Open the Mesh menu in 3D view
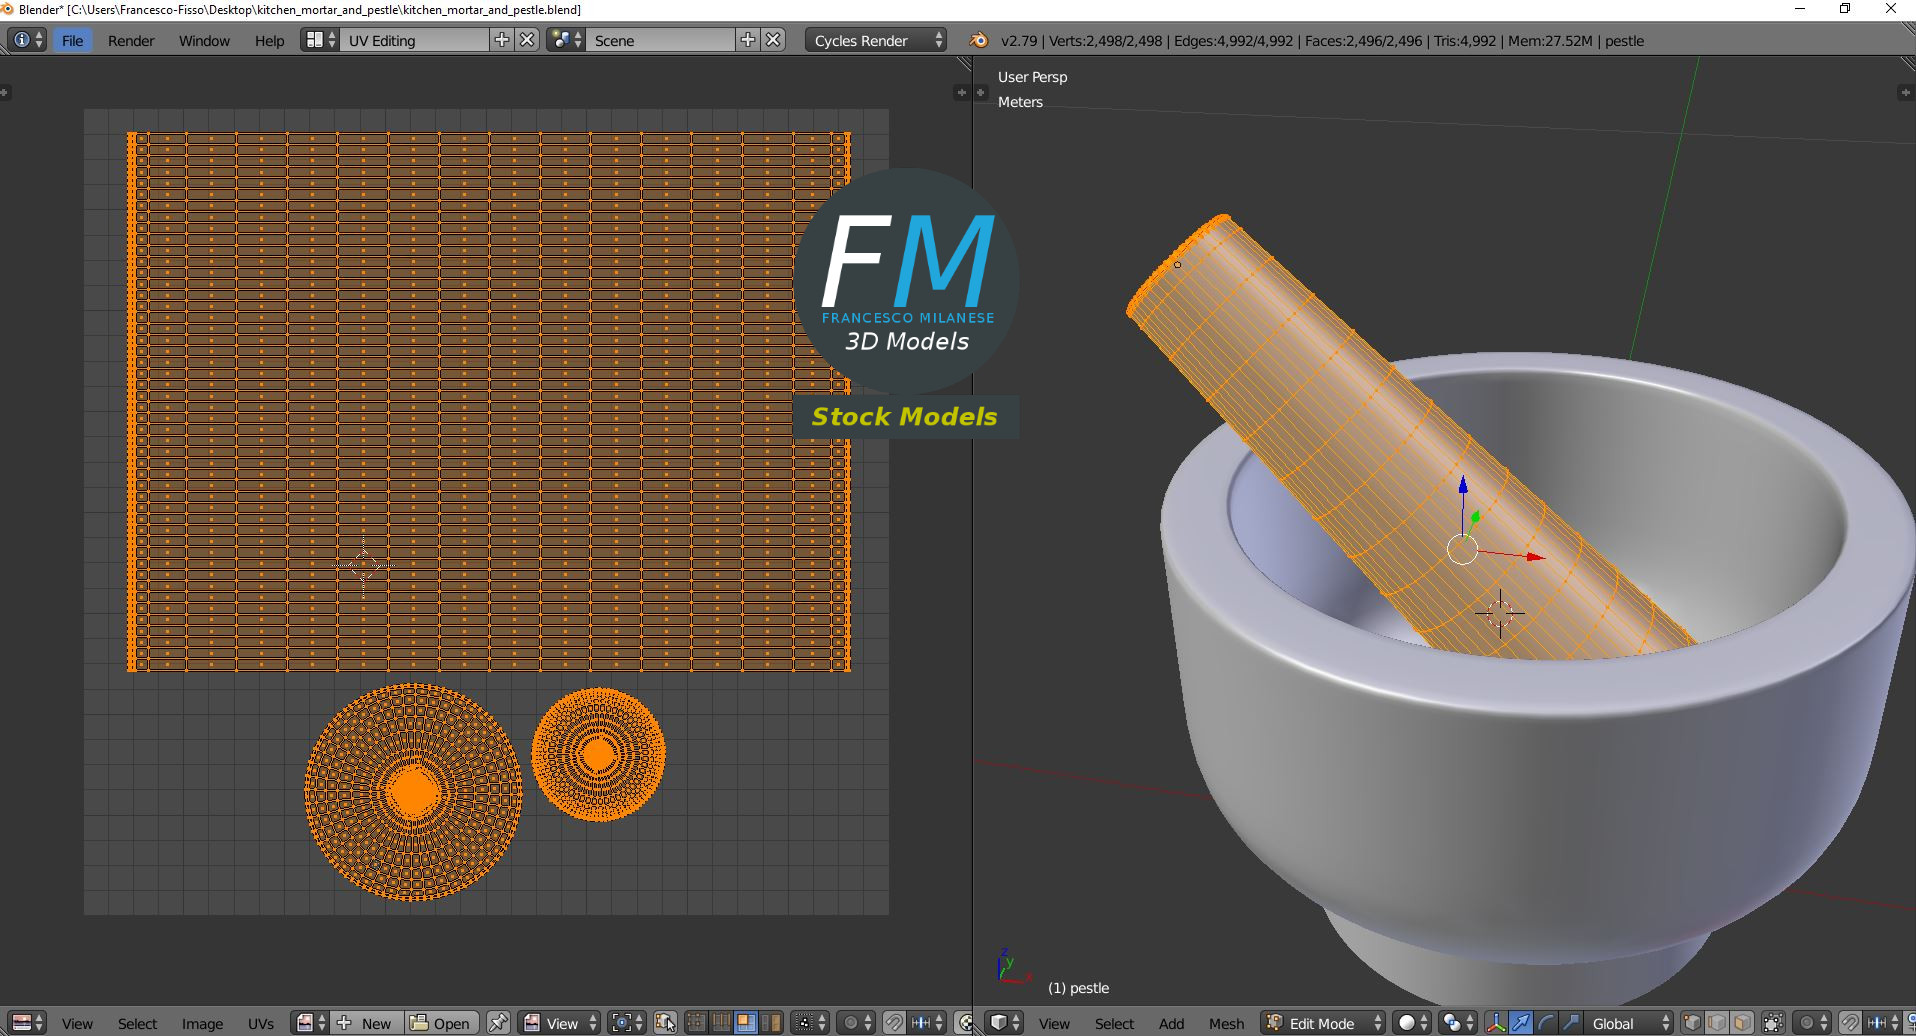This screenshot has height=1036, width=1916. click(x=1226, y=1023)
